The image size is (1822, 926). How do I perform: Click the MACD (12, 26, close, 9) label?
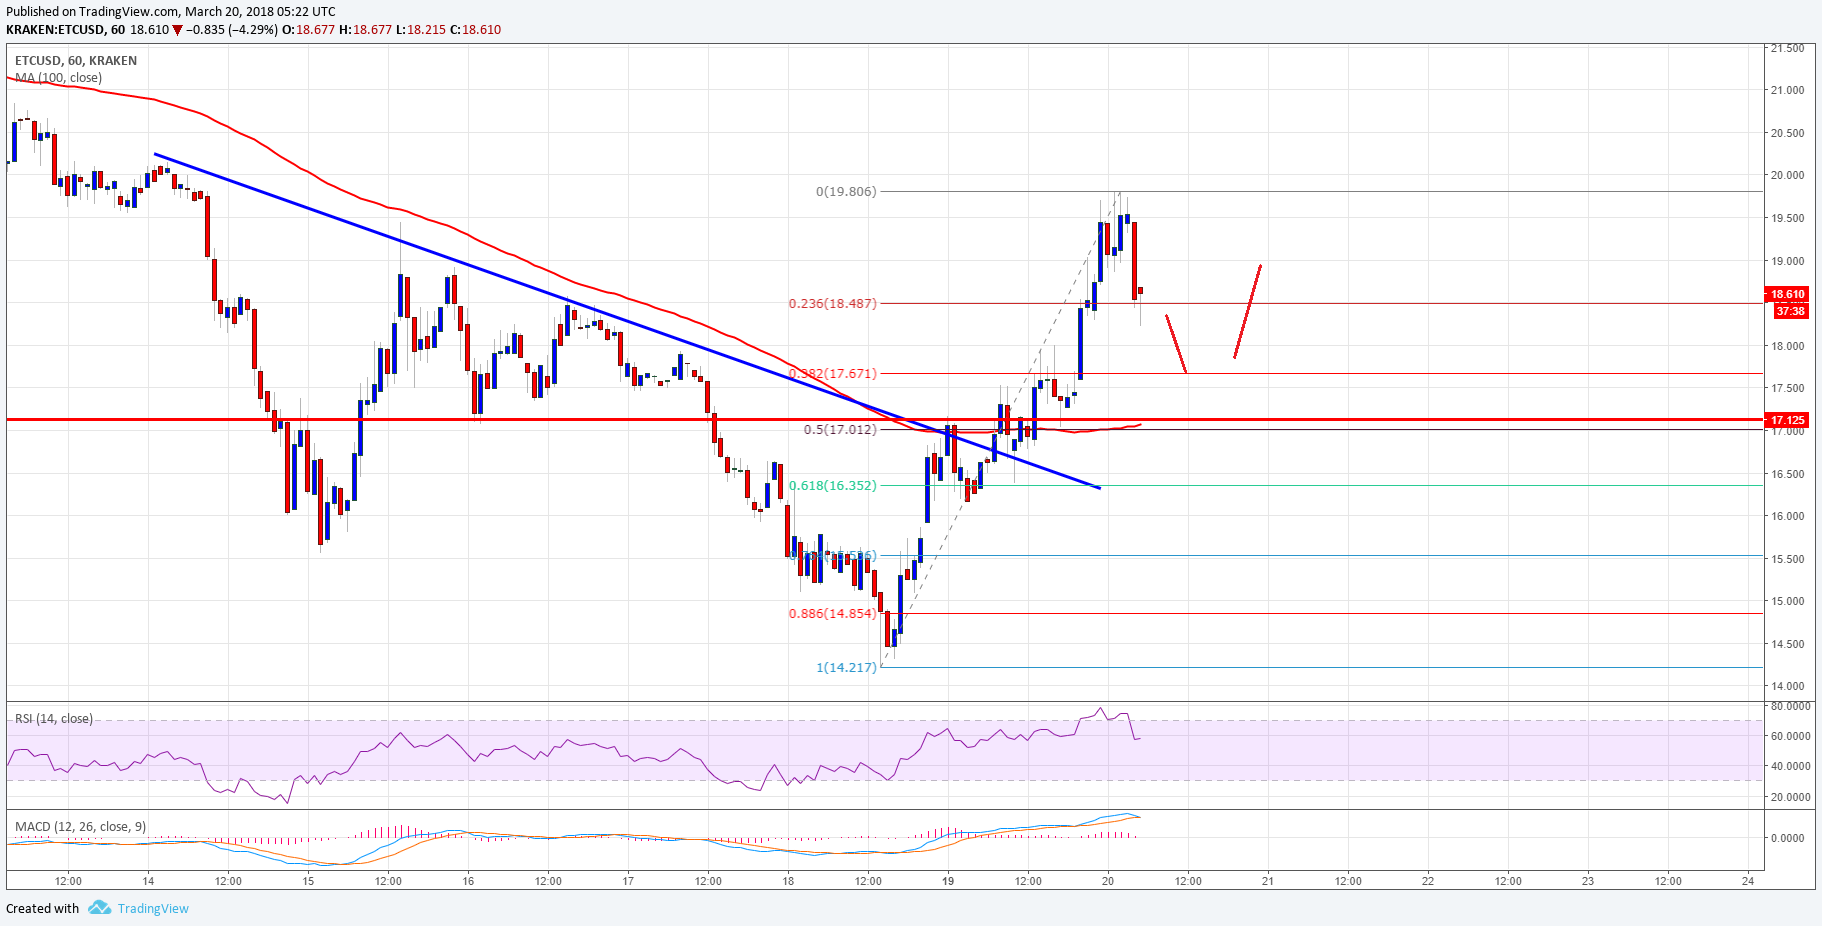pyautogui.click(x=80, y=826)
